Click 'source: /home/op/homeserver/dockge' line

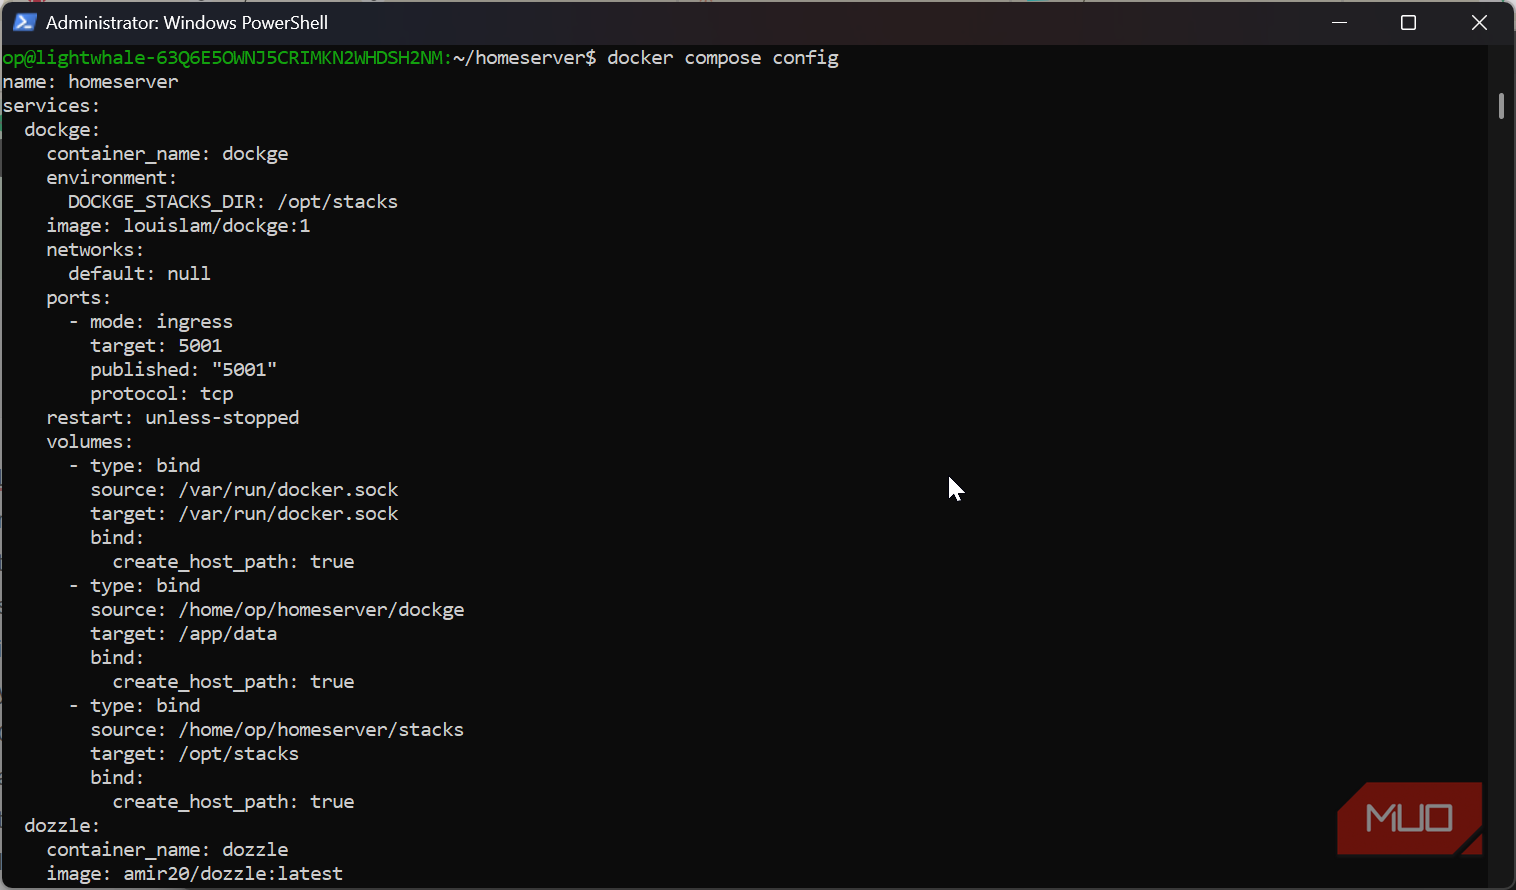click(277, 610)
